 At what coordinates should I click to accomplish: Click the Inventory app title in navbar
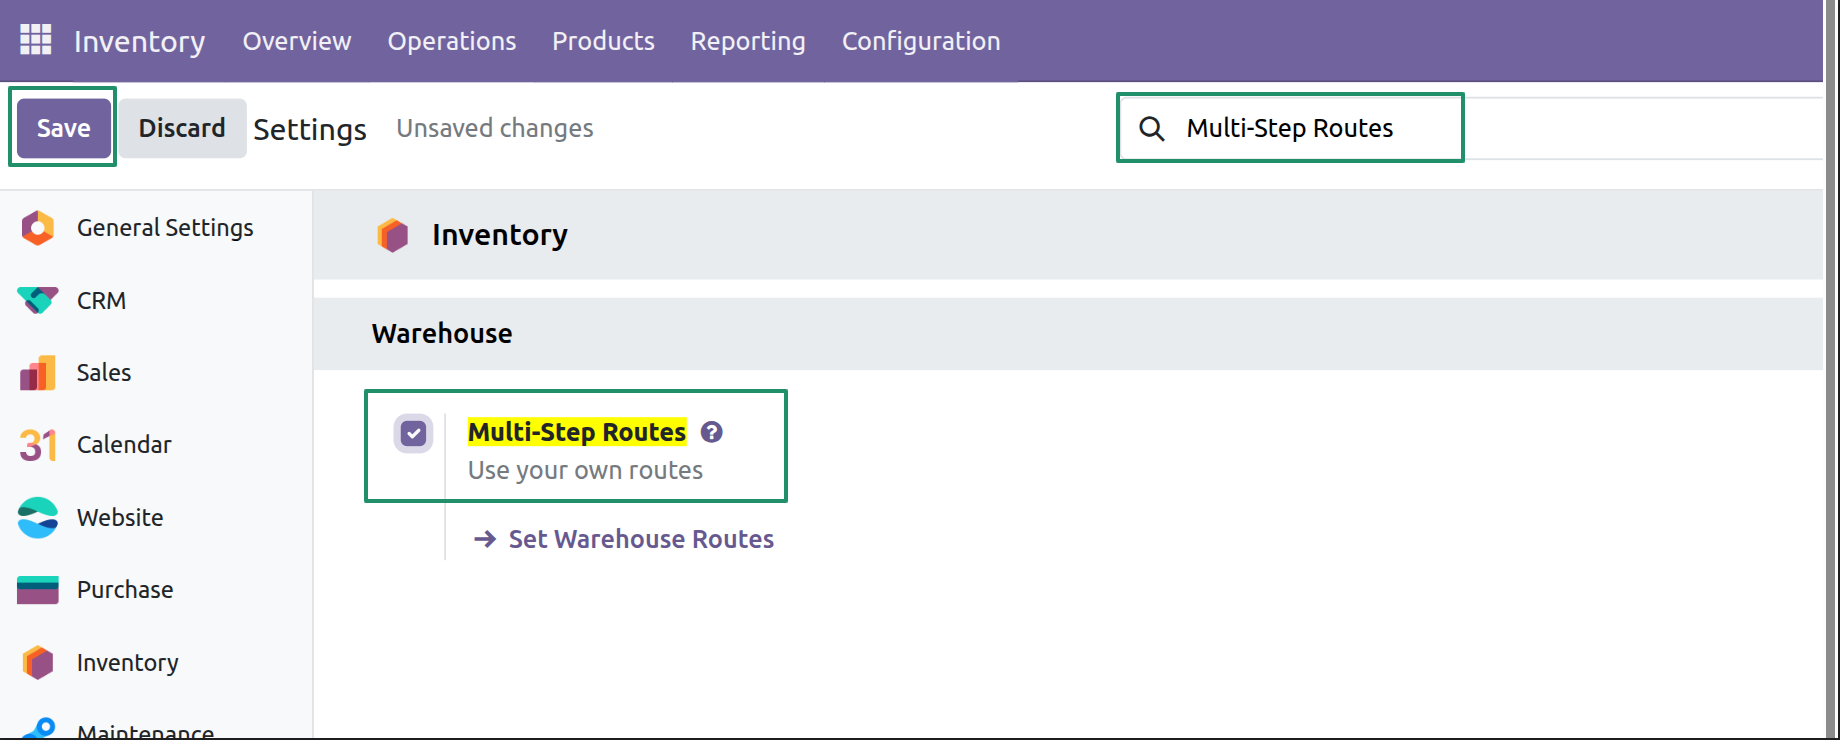tap(139, 41)
